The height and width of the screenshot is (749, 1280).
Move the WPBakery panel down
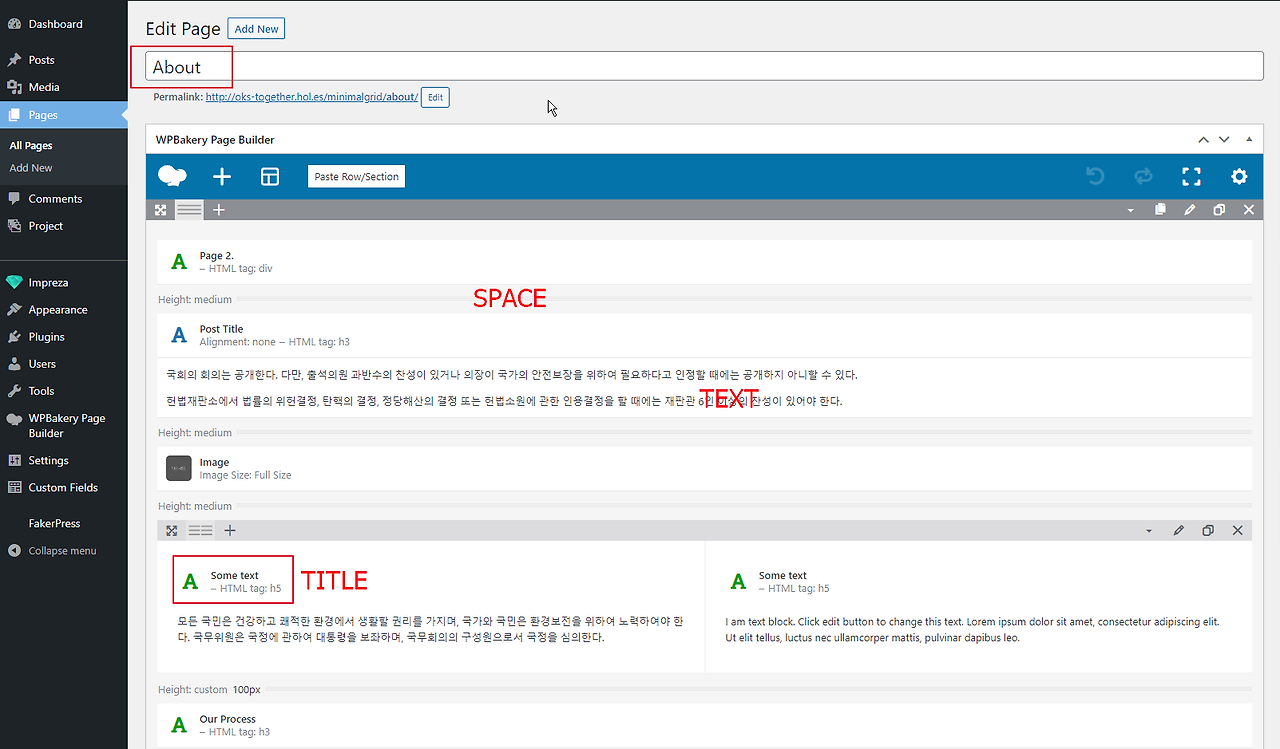point(1224,140)
